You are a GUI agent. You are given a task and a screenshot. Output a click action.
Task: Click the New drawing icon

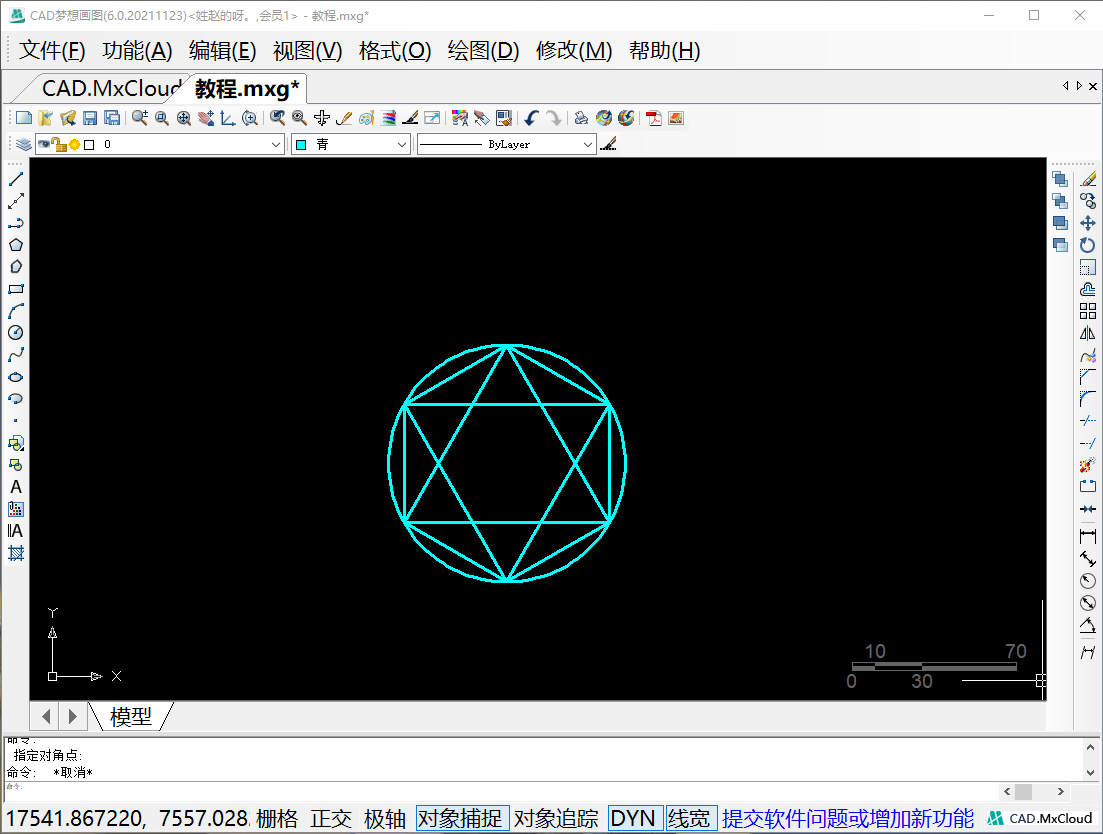pyautogui.click(x=24, y=118)
